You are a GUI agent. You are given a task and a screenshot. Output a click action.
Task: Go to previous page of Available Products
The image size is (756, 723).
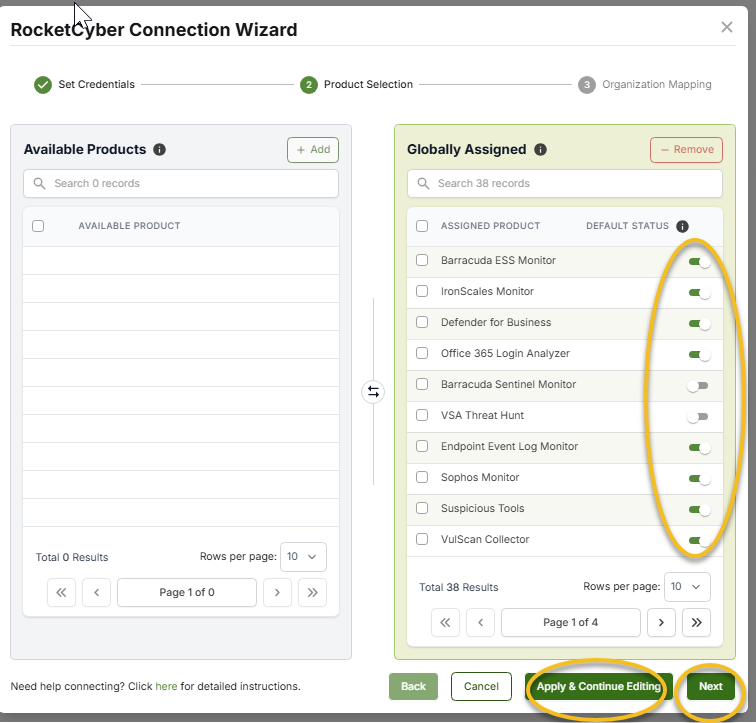pos(96,592)
